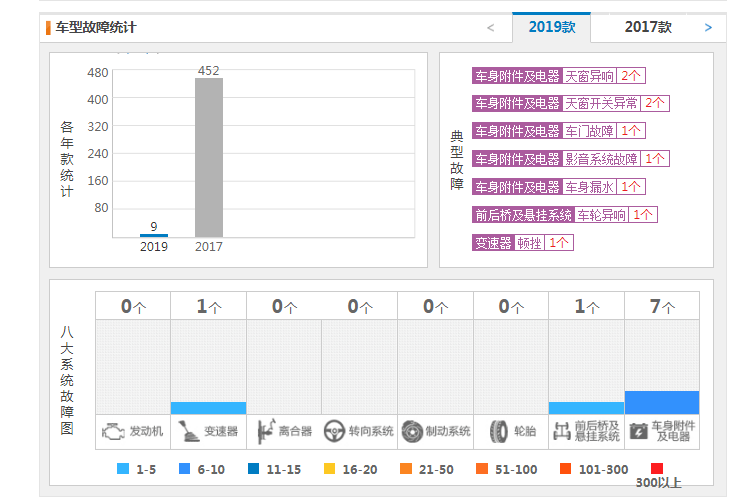The width and height of the screenshot is (729, 503).
Task: Click the 0个 count above 发动机
Action: click(x=133, y=306)
